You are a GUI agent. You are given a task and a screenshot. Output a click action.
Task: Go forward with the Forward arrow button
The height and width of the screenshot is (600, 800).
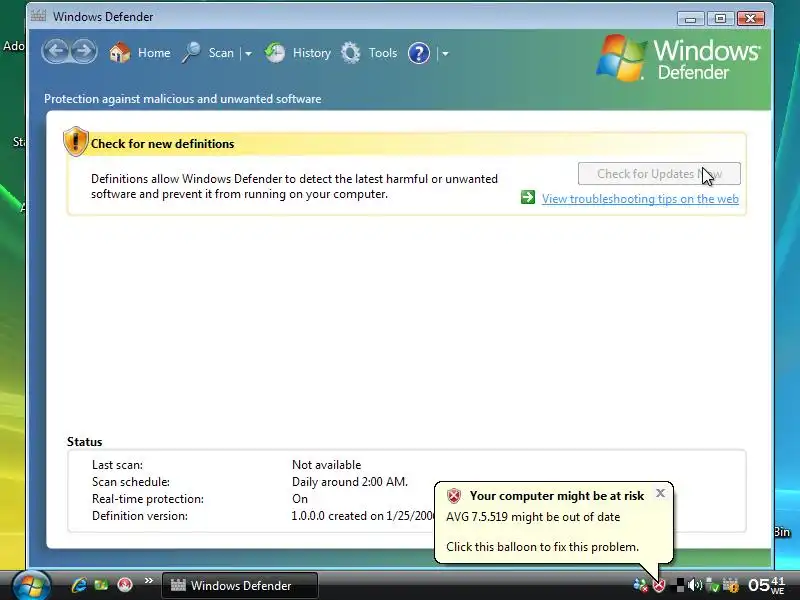pyautogui.click(x=84, y=52)
